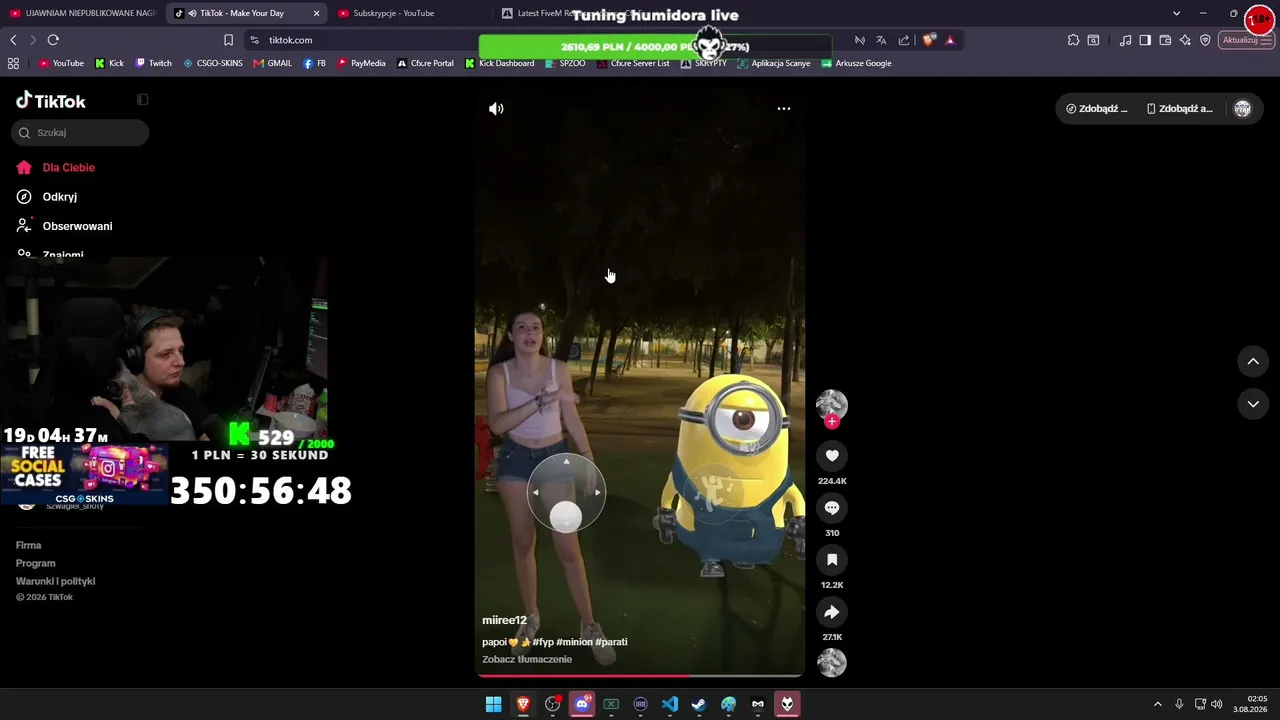Screen dimensions: 1280x720
Task: Go to the previous video with up chevron
Action: [x=1253, y=362]
